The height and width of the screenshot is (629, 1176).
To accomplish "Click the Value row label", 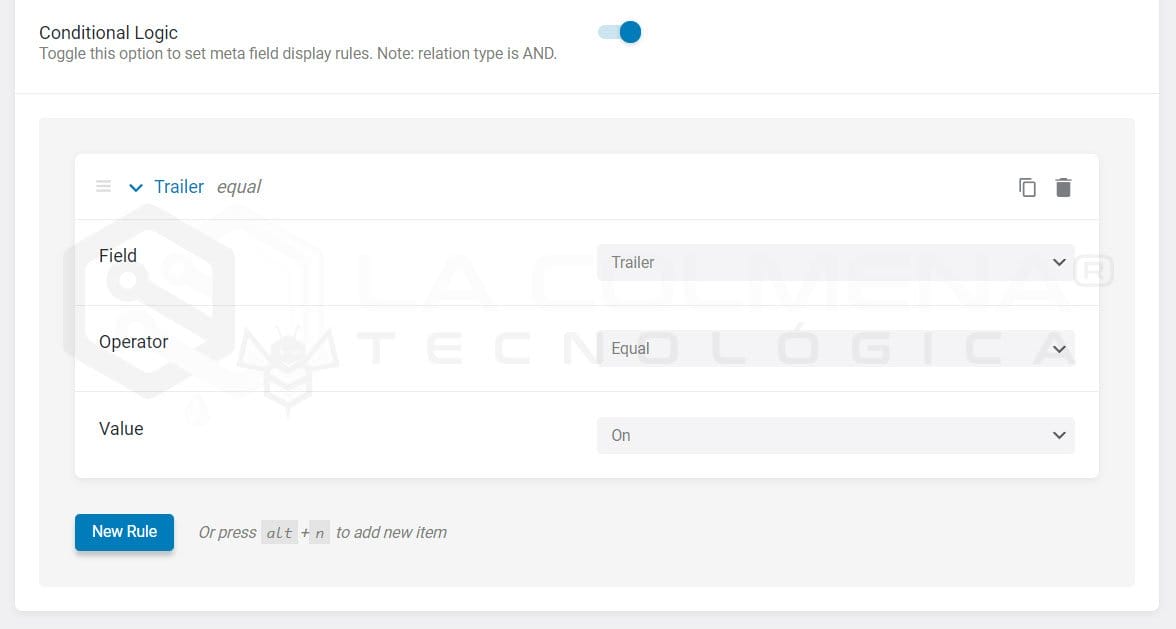I will (x=121, y=428).
